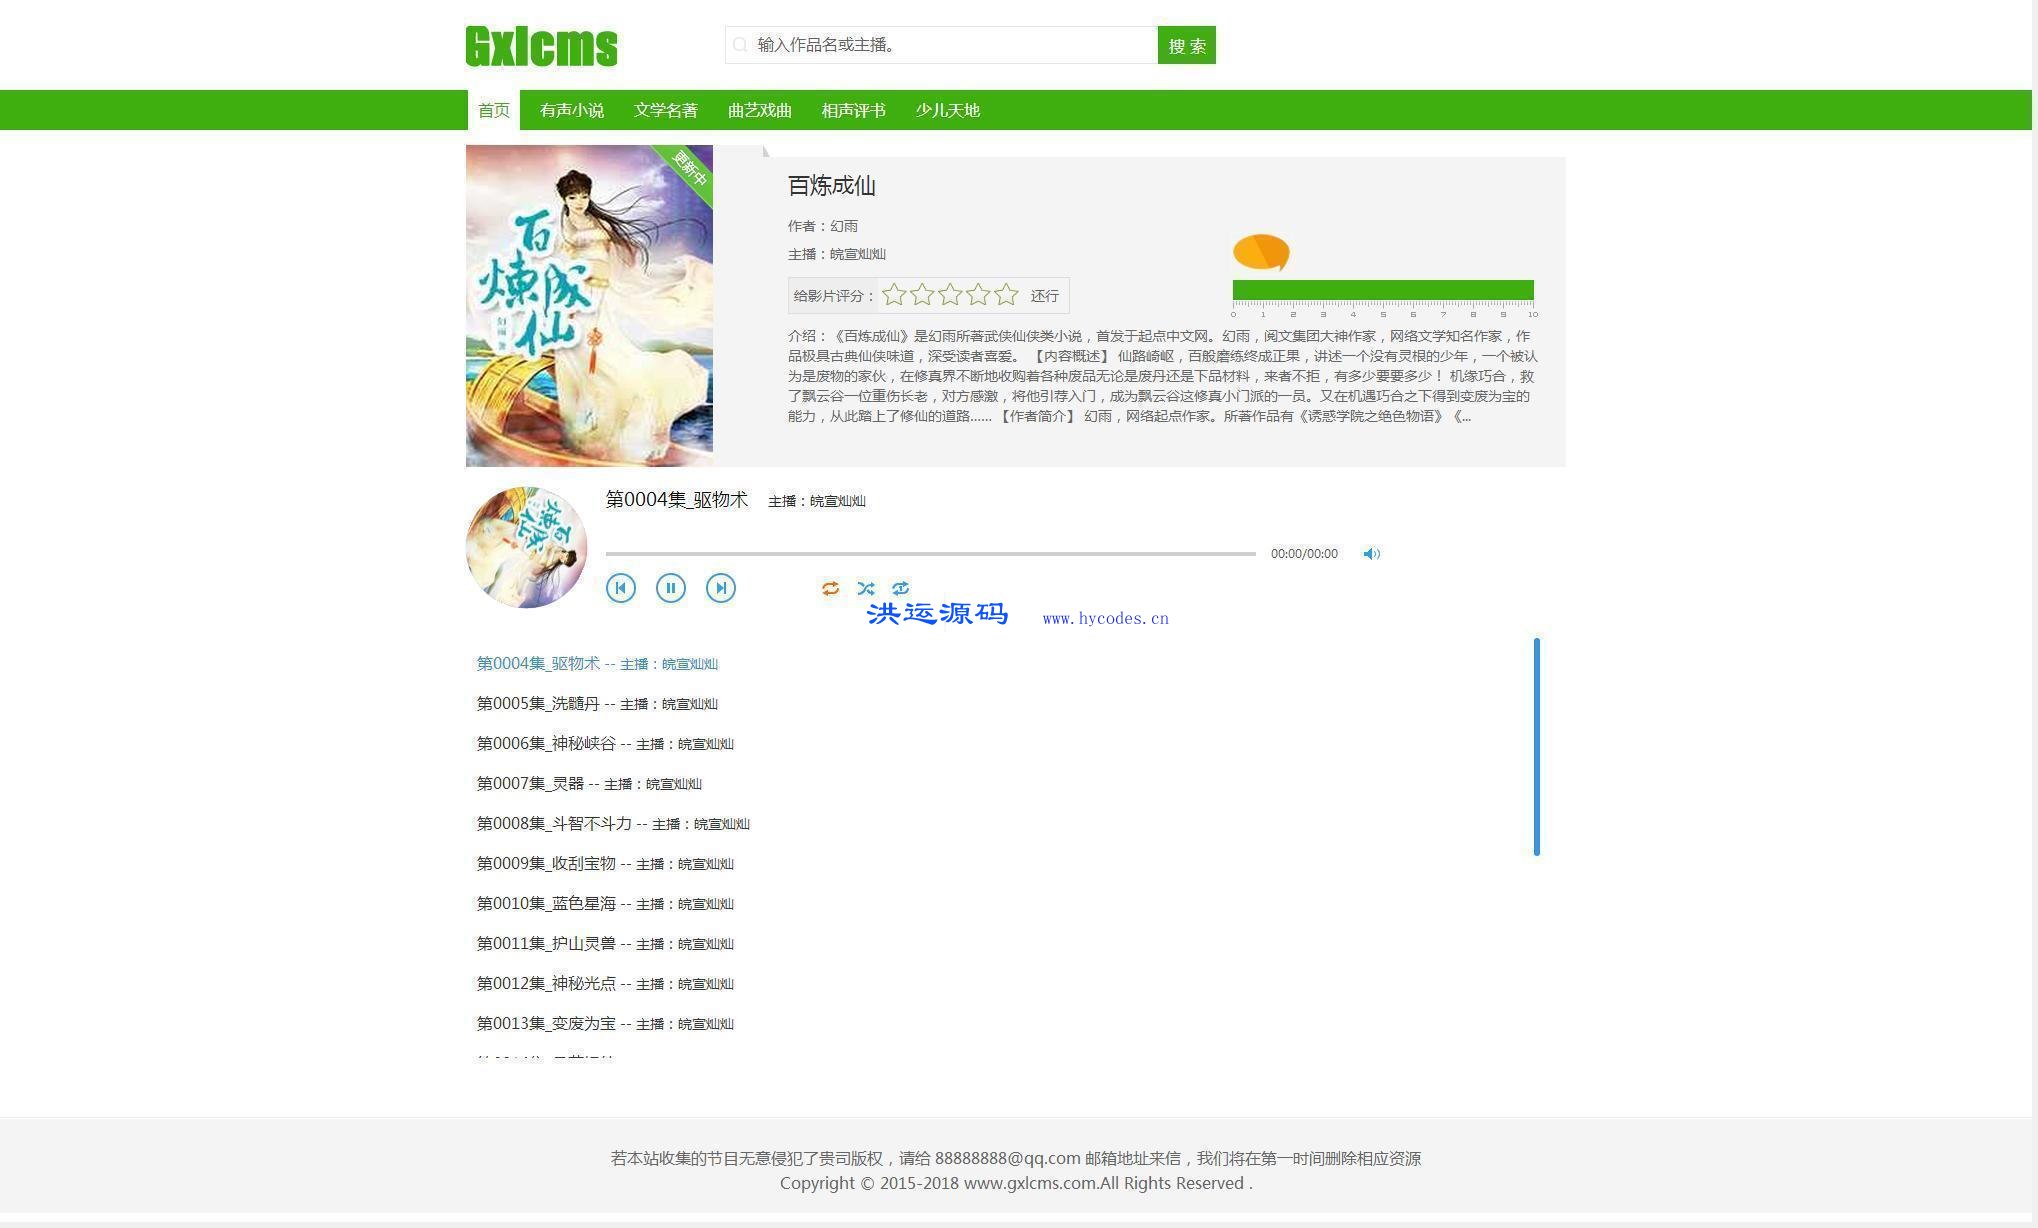Play 第0011集_护山灵兽 from the playlist
2038x1228 pixels.
tap(605, 944)
